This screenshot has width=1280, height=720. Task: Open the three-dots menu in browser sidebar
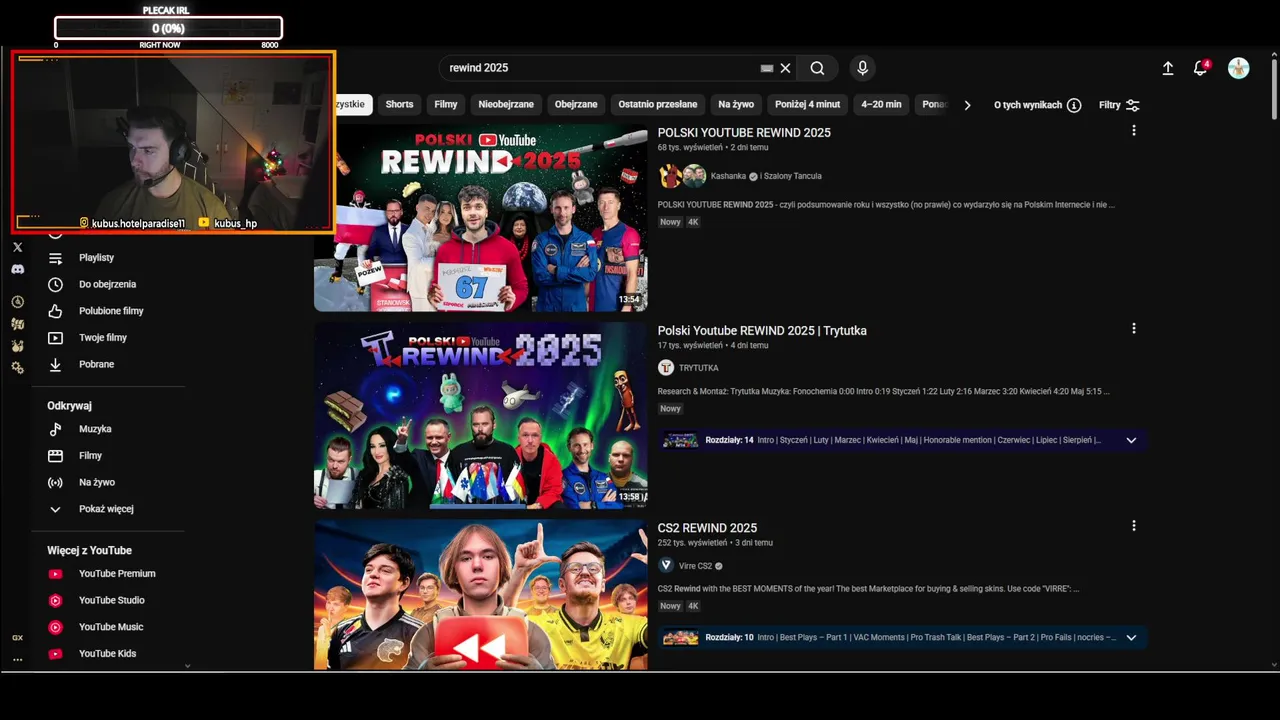pos(17,659)
